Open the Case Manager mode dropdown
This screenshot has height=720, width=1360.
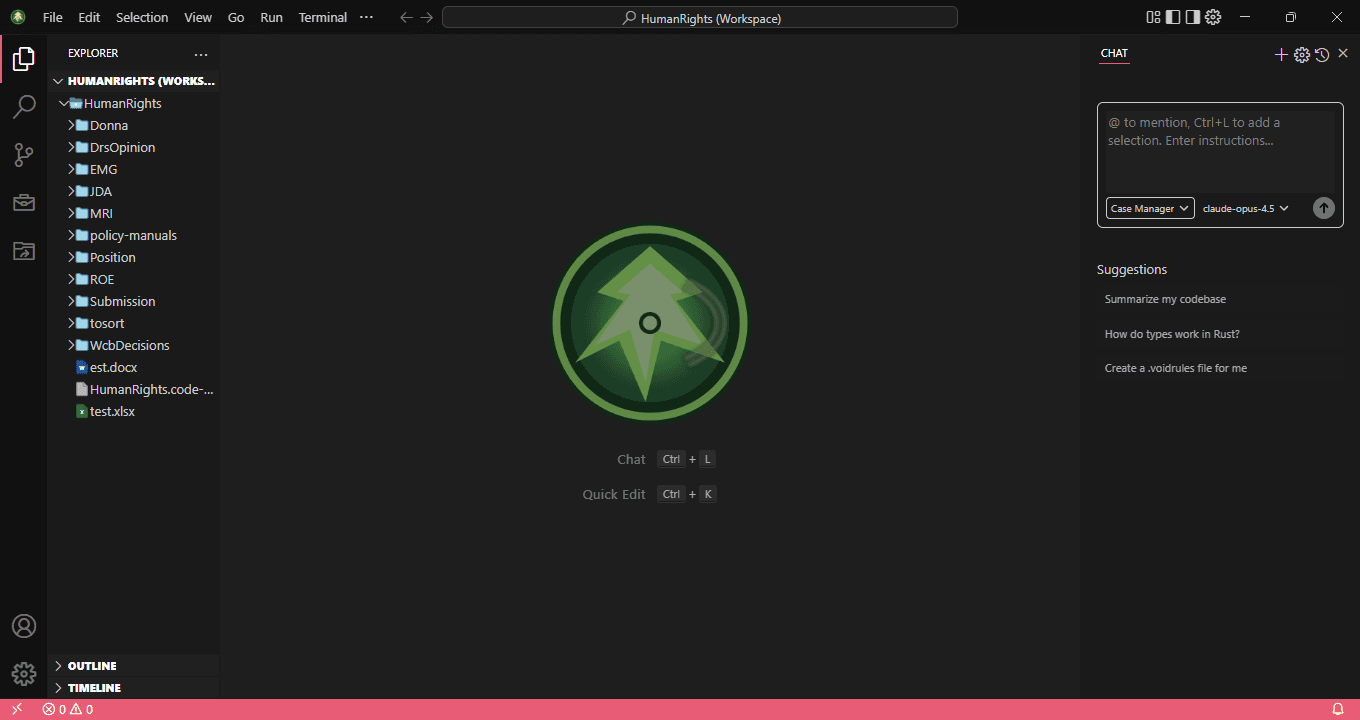click(1149, 208)
